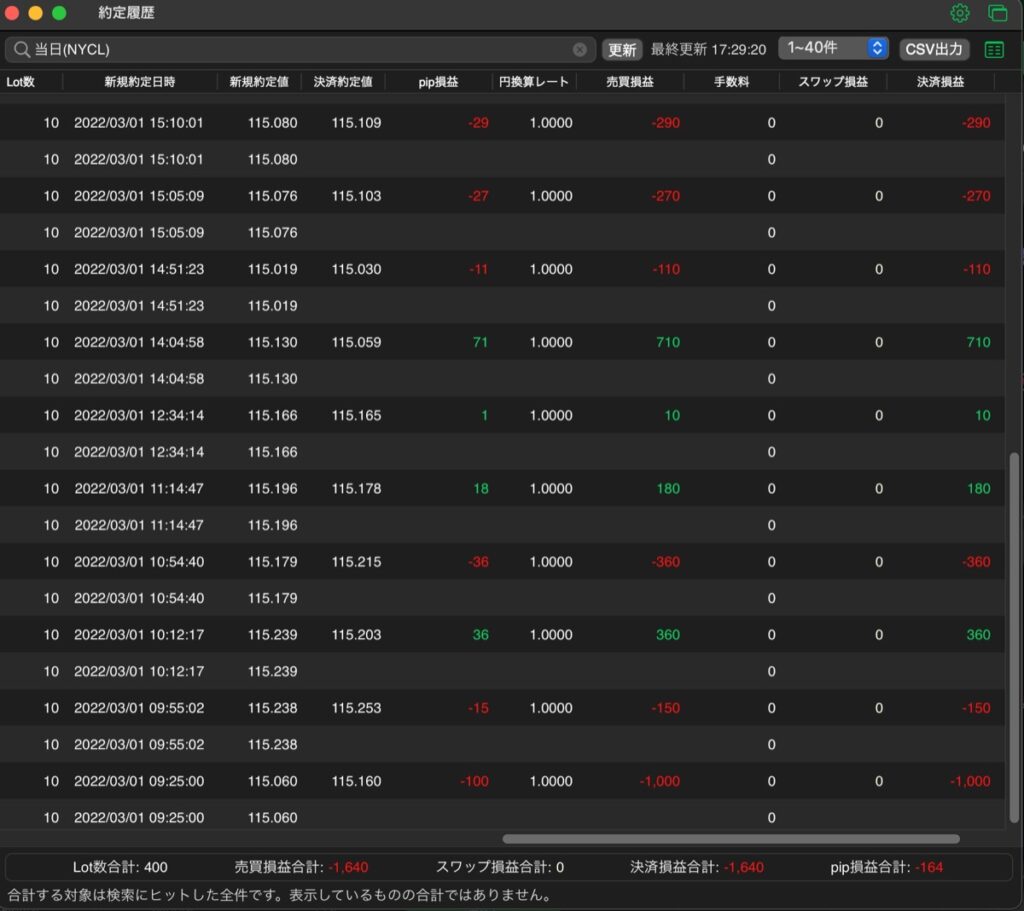
Task: Click the green table column view icon
Action: (994, 50)
